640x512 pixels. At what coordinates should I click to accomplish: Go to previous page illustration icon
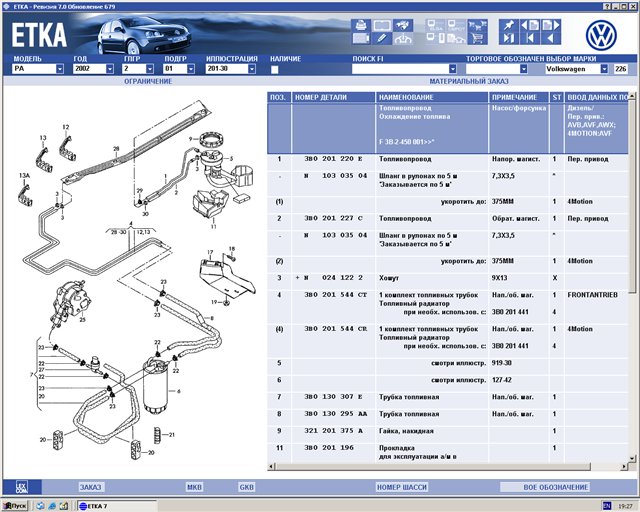coord(530,25)
